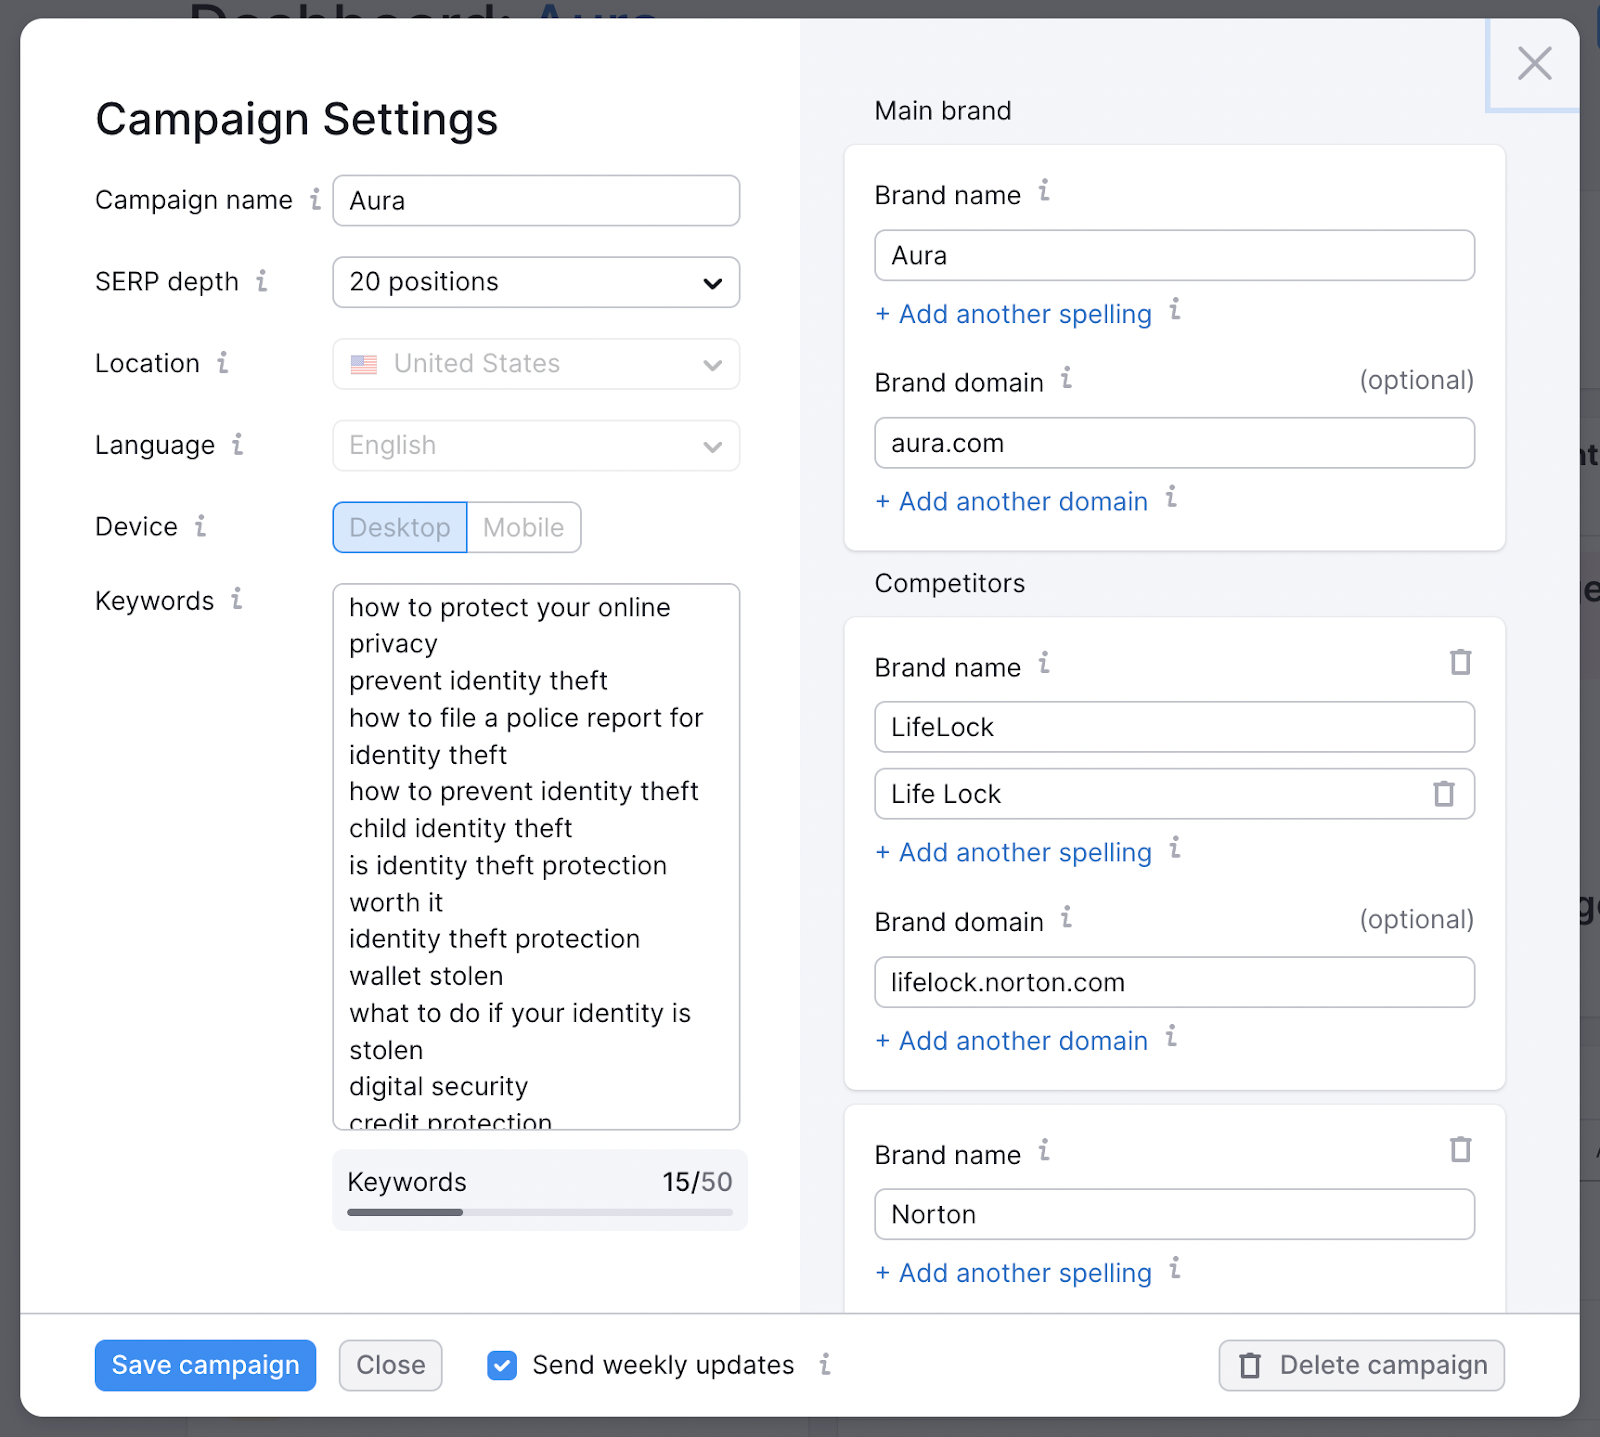Click the Save campaign button
Screen dimensions: 1600x1437
(205, 1365)
